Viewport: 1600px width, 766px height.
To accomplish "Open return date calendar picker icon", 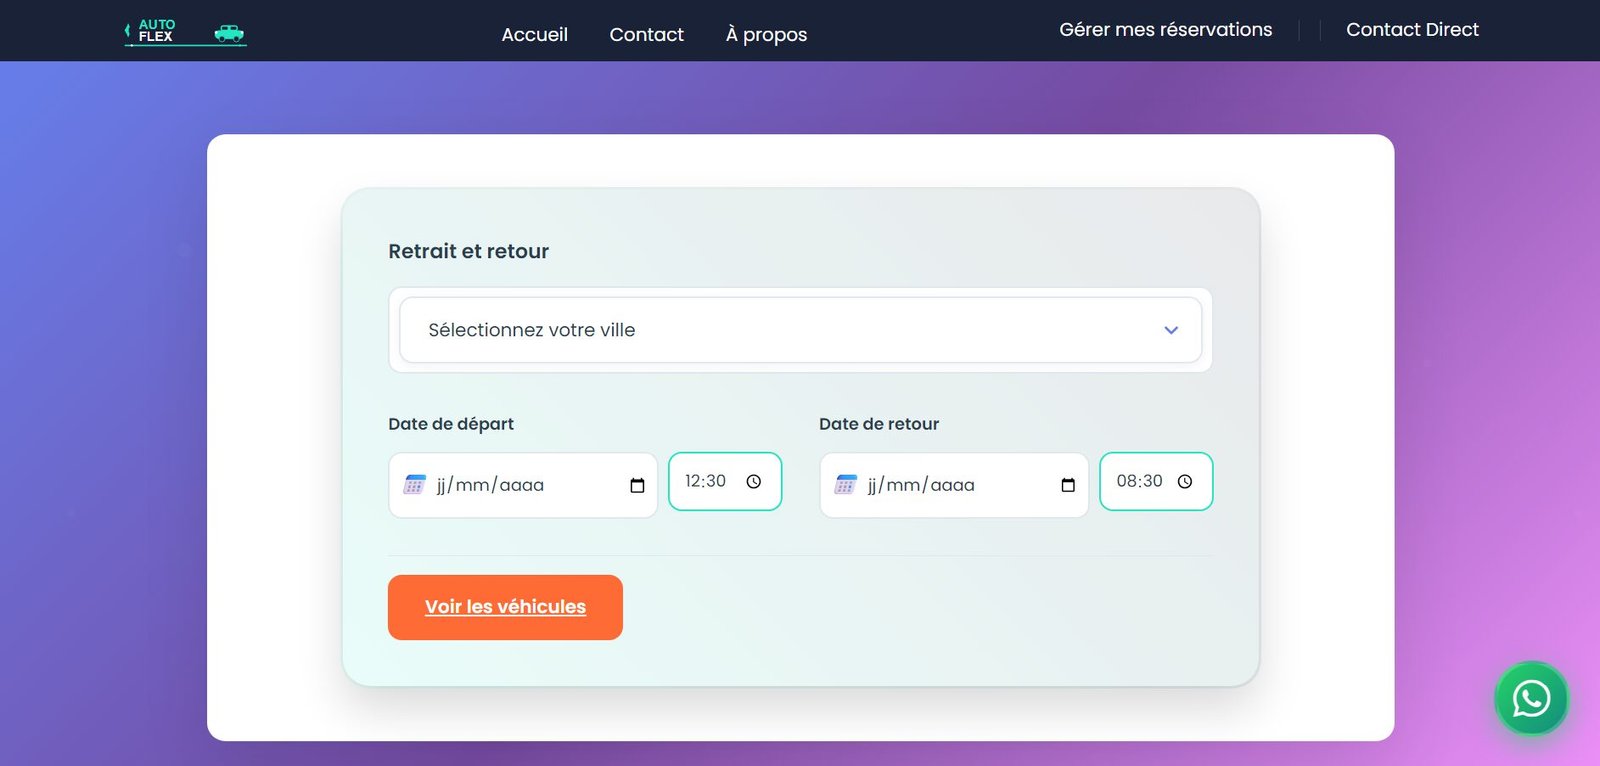I will pos(1068,486).
